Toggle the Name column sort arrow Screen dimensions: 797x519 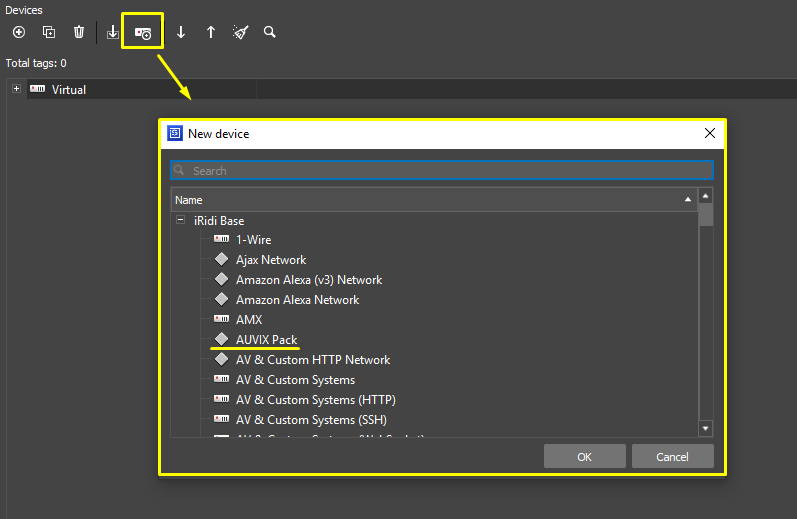click(688, 200)
